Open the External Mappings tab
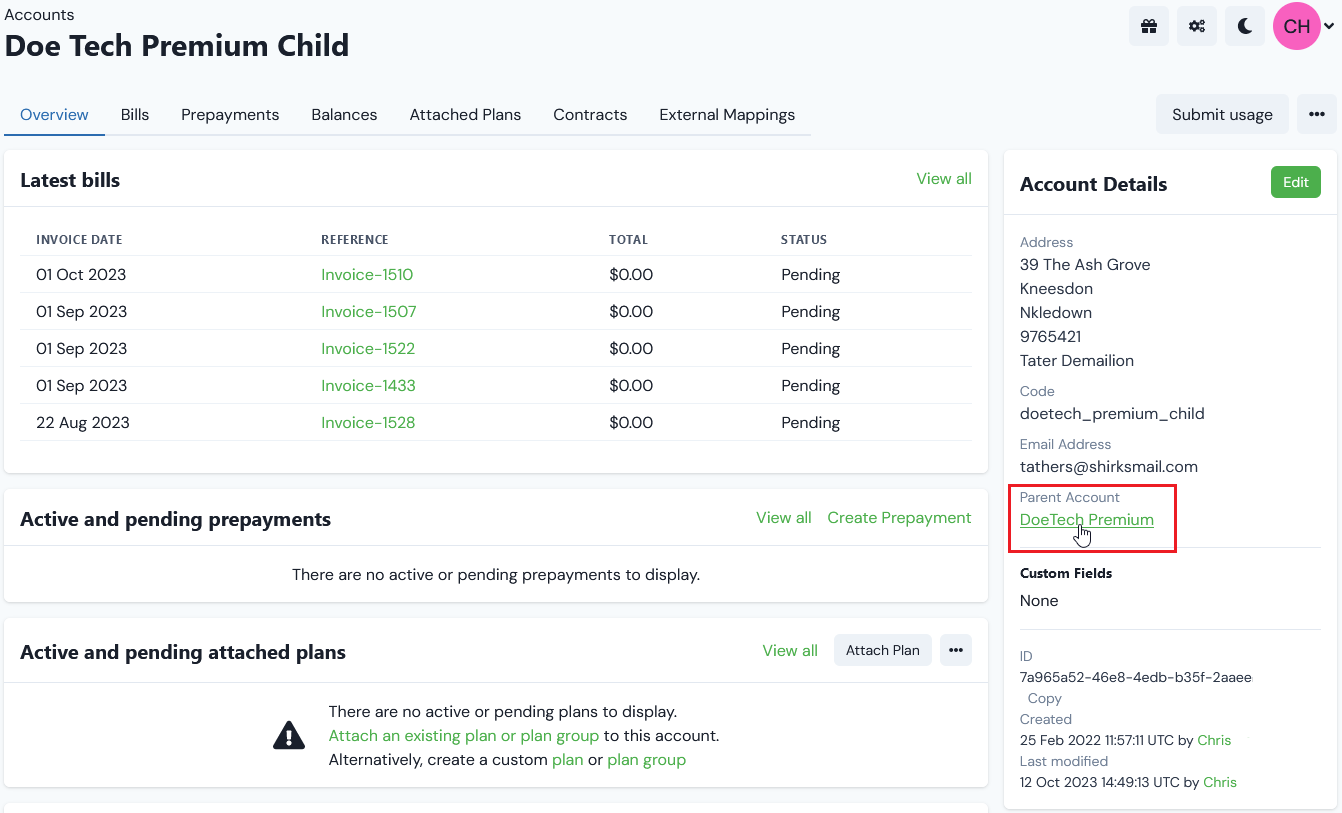 point(727,114)
